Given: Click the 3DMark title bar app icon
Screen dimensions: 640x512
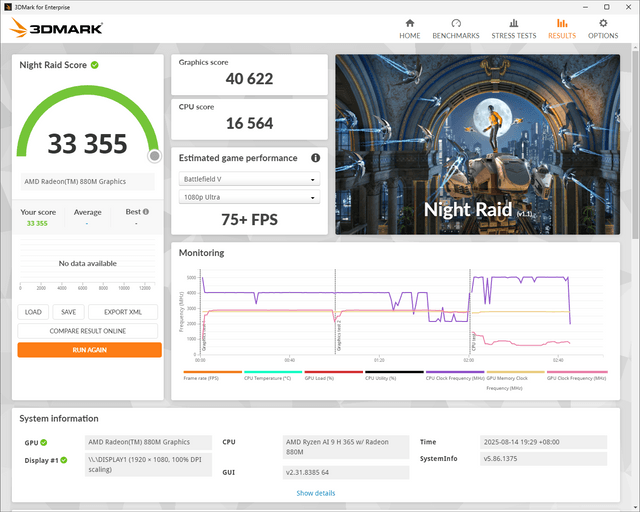Looking at the screenshot, I should [7, 7].
